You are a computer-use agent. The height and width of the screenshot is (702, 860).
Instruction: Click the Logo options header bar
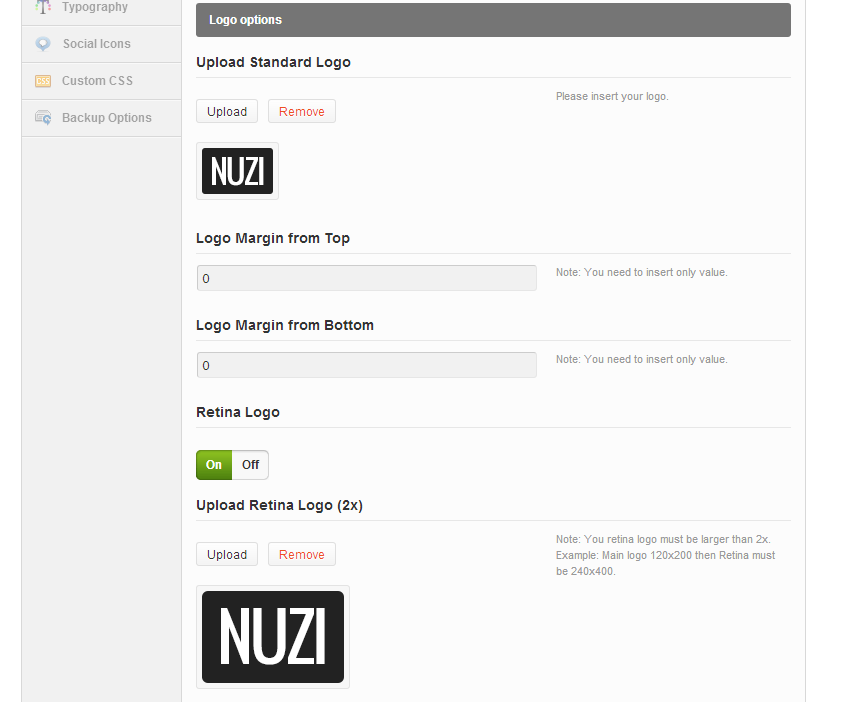(493, 20)
